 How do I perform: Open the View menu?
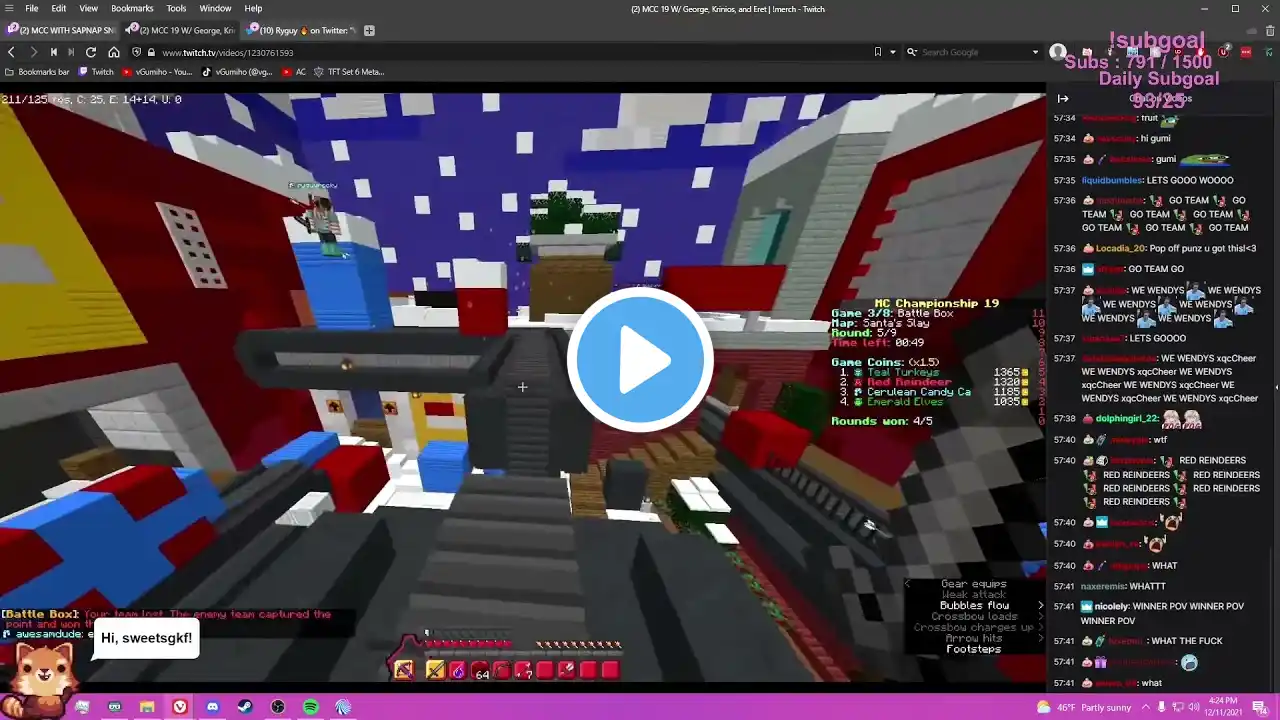tap(88, 9)
